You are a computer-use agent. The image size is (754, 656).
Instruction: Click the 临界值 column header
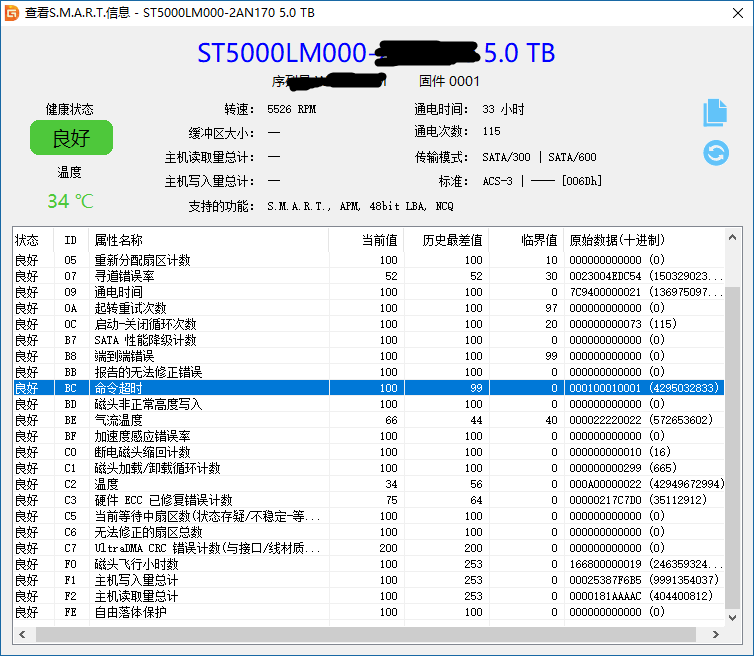527,240
